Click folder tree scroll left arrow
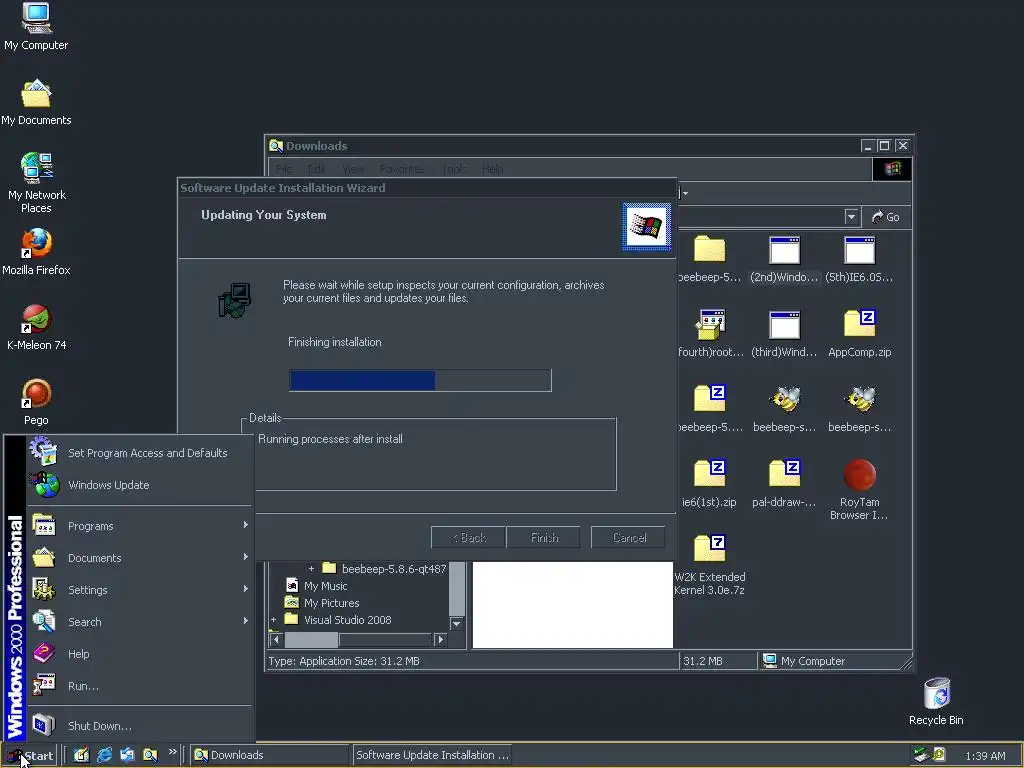This screenshot has width=1024, height=768. tap(276, 639)
